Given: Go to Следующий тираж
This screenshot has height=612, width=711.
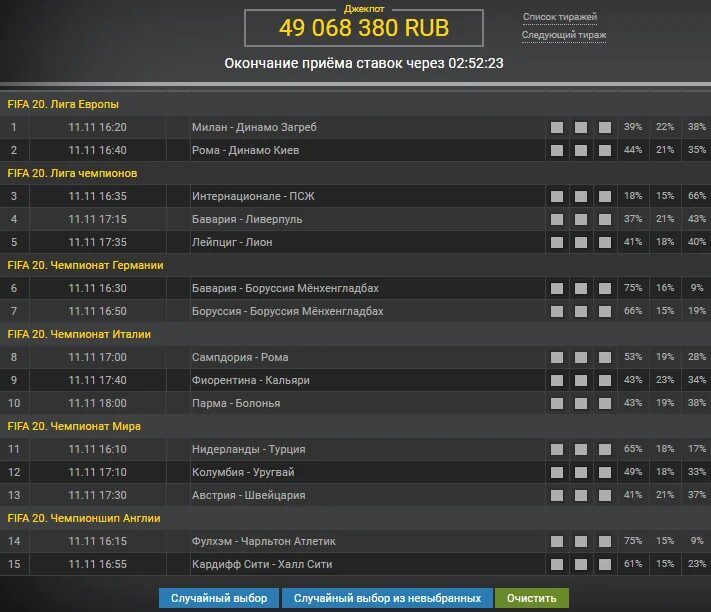Looking at the screenshot, I should pyautogui.click(x=564, y=35).
